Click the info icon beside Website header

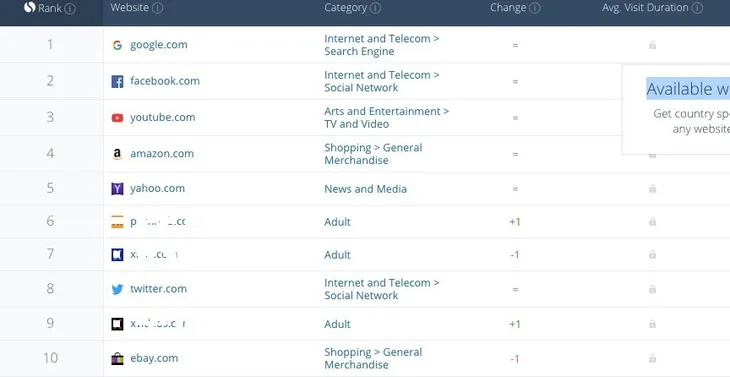158,8
